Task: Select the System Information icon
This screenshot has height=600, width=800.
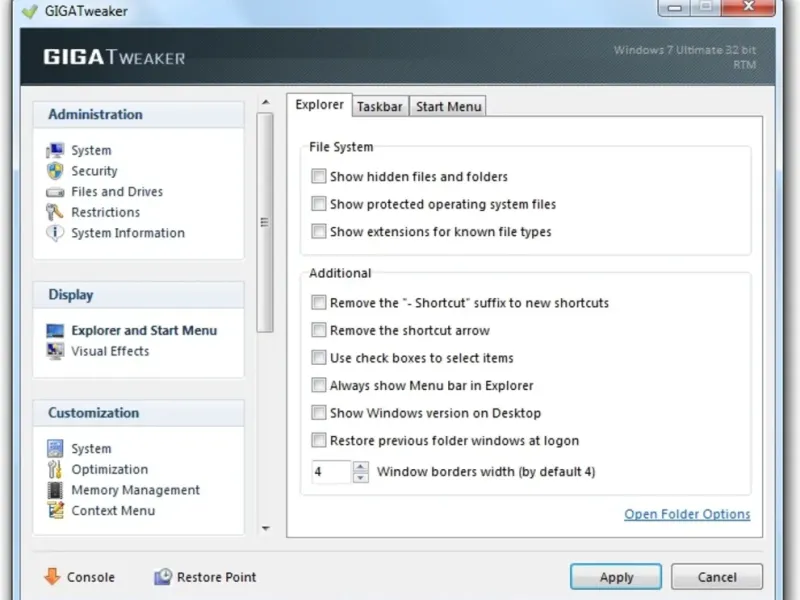Action: (55, 233)
